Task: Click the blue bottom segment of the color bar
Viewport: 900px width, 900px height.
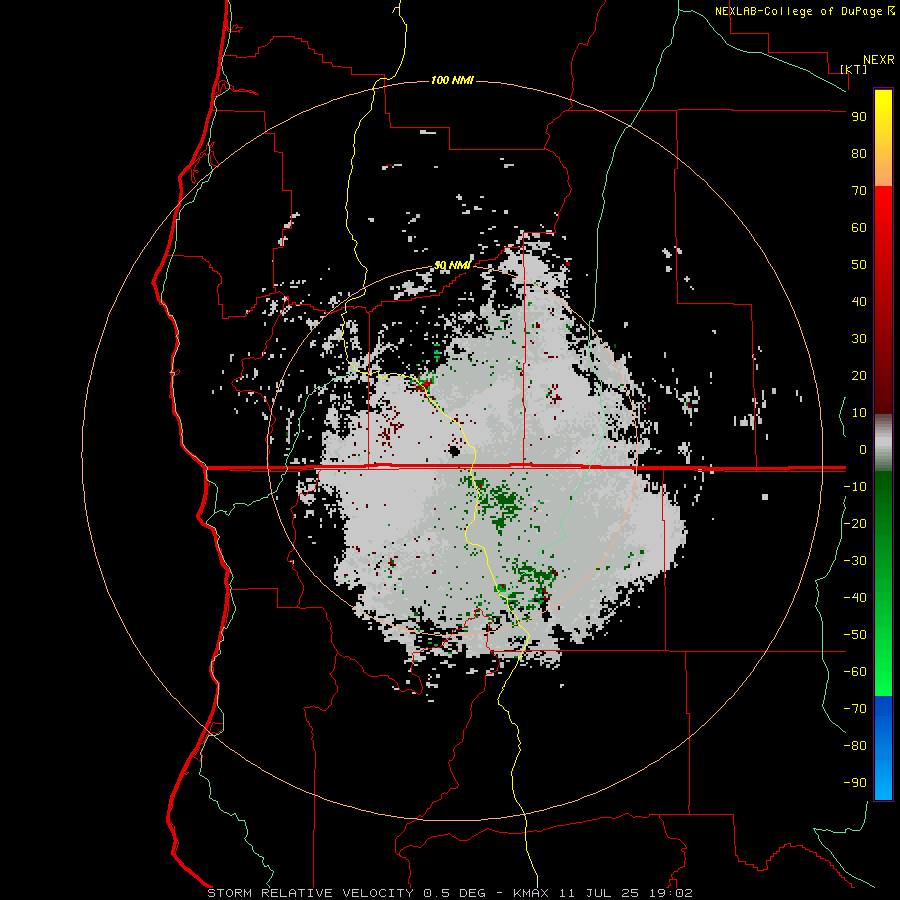Action: click(x=883, y=748)
